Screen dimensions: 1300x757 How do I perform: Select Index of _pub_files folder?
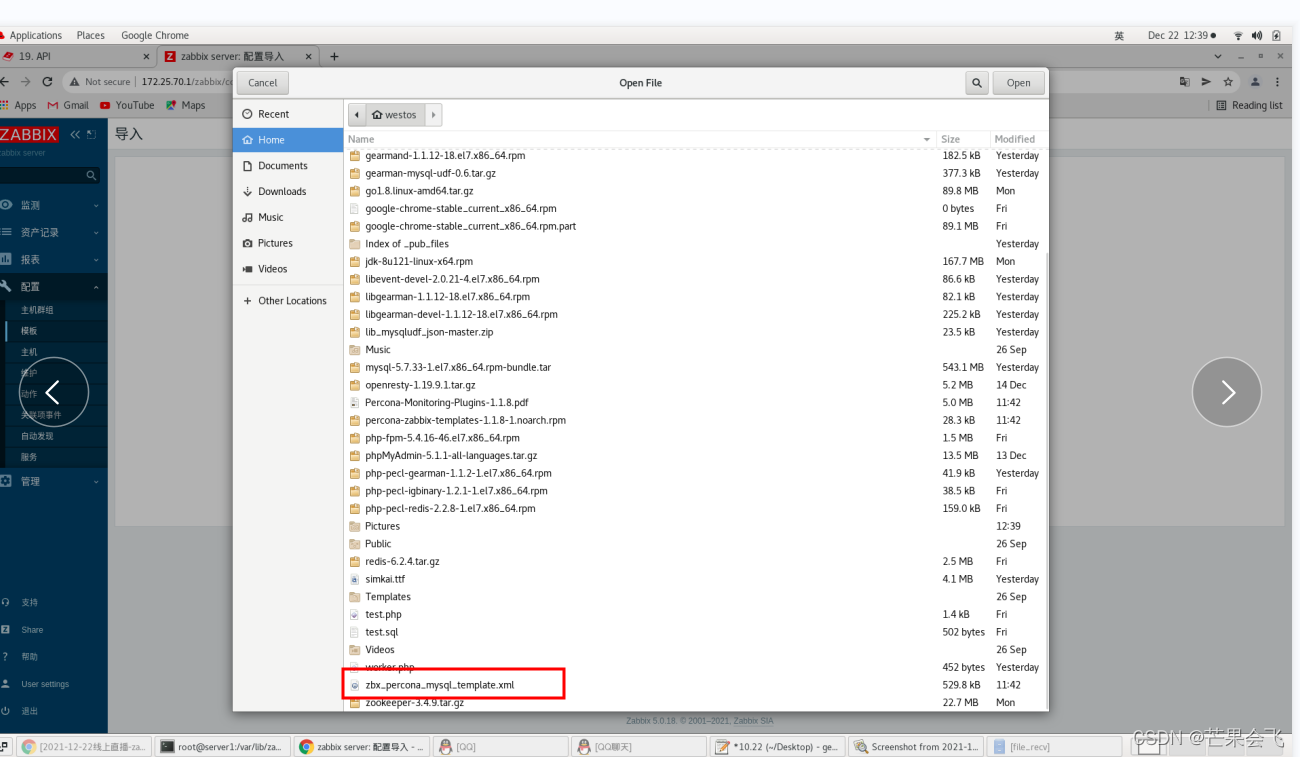696,244
